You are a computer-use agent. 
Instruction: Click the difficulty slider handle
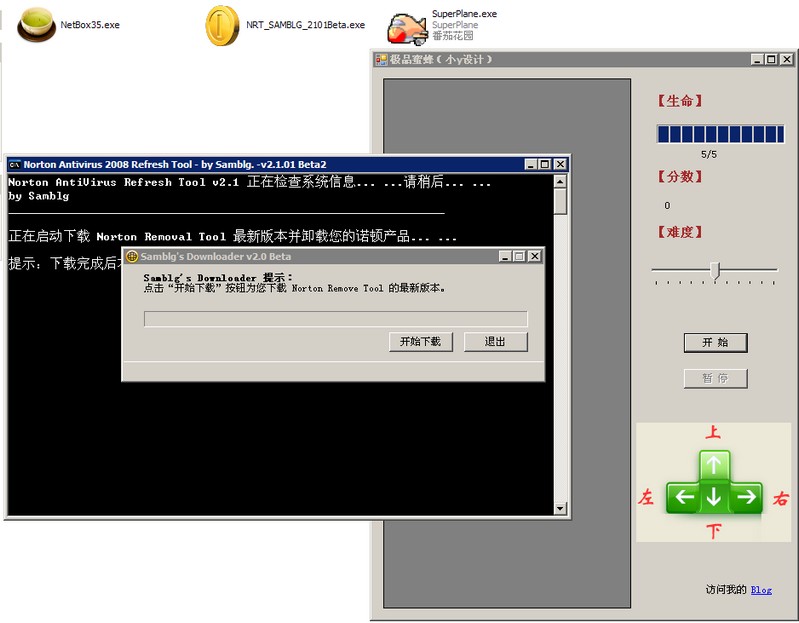[715, 270]
